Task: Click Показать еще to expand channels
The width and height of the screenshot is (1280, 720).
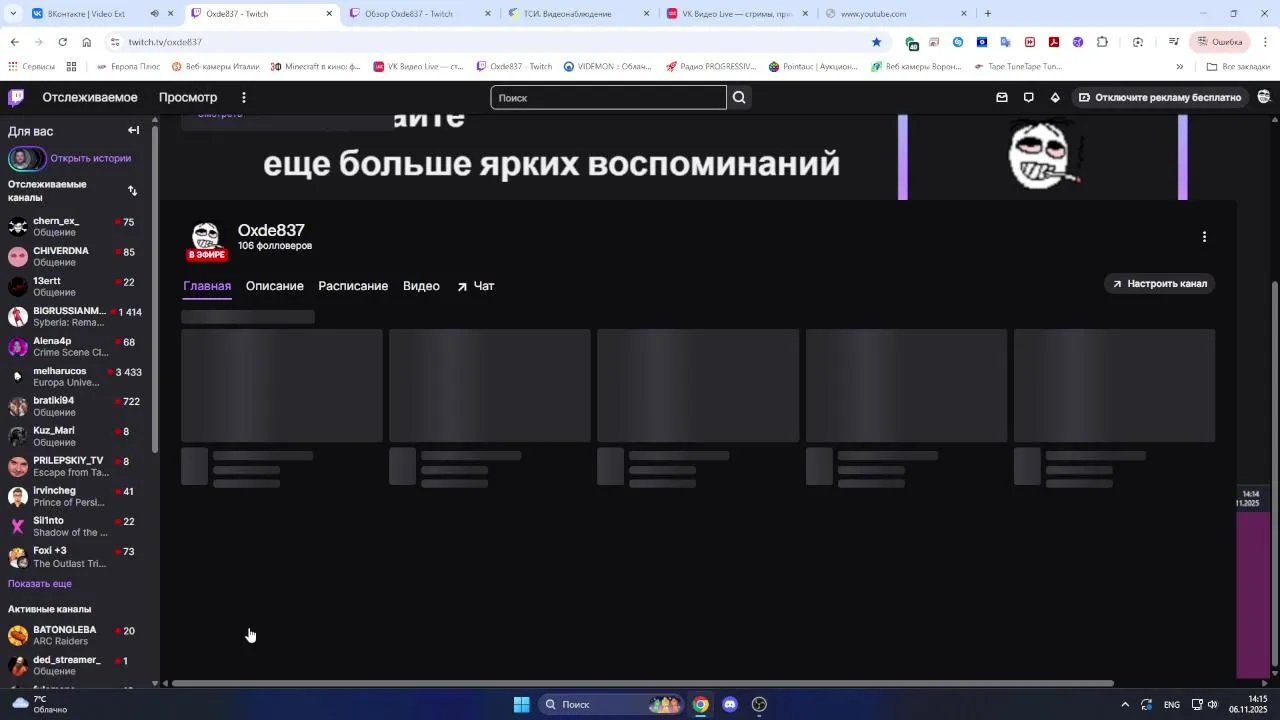Action: 40,584
